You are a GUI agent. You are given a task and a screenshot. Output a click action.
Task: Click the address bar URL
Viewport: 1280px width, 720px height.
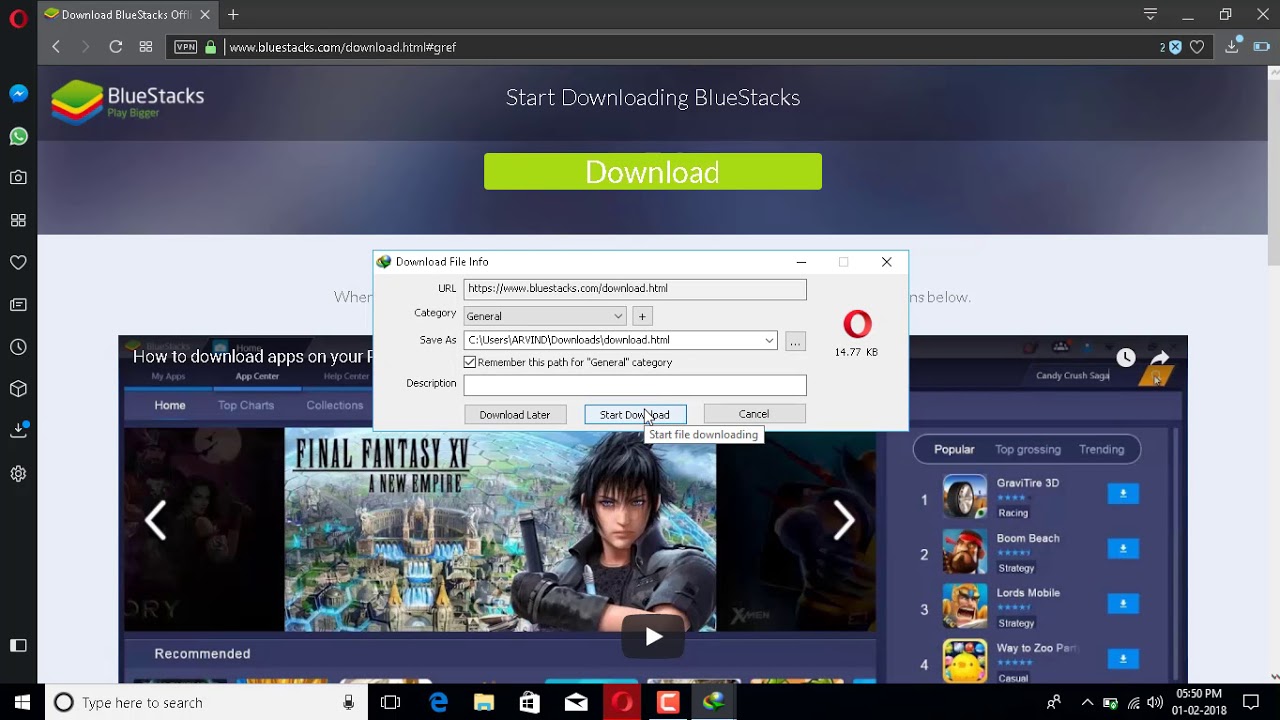pyautogui.click(x=343, y=47)
